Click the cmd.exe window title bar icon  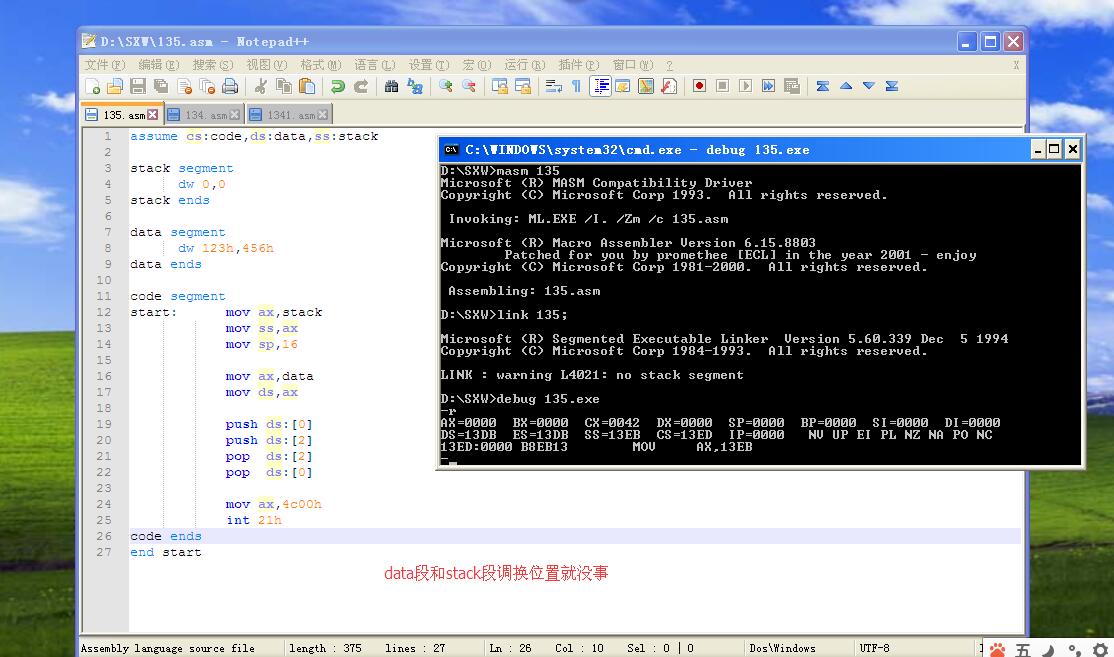tap(451, 149)
